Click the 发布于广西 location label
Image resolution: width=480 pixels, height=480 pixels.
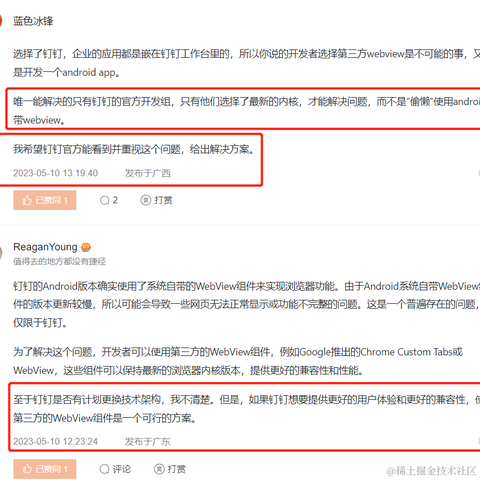click(148, 173)
